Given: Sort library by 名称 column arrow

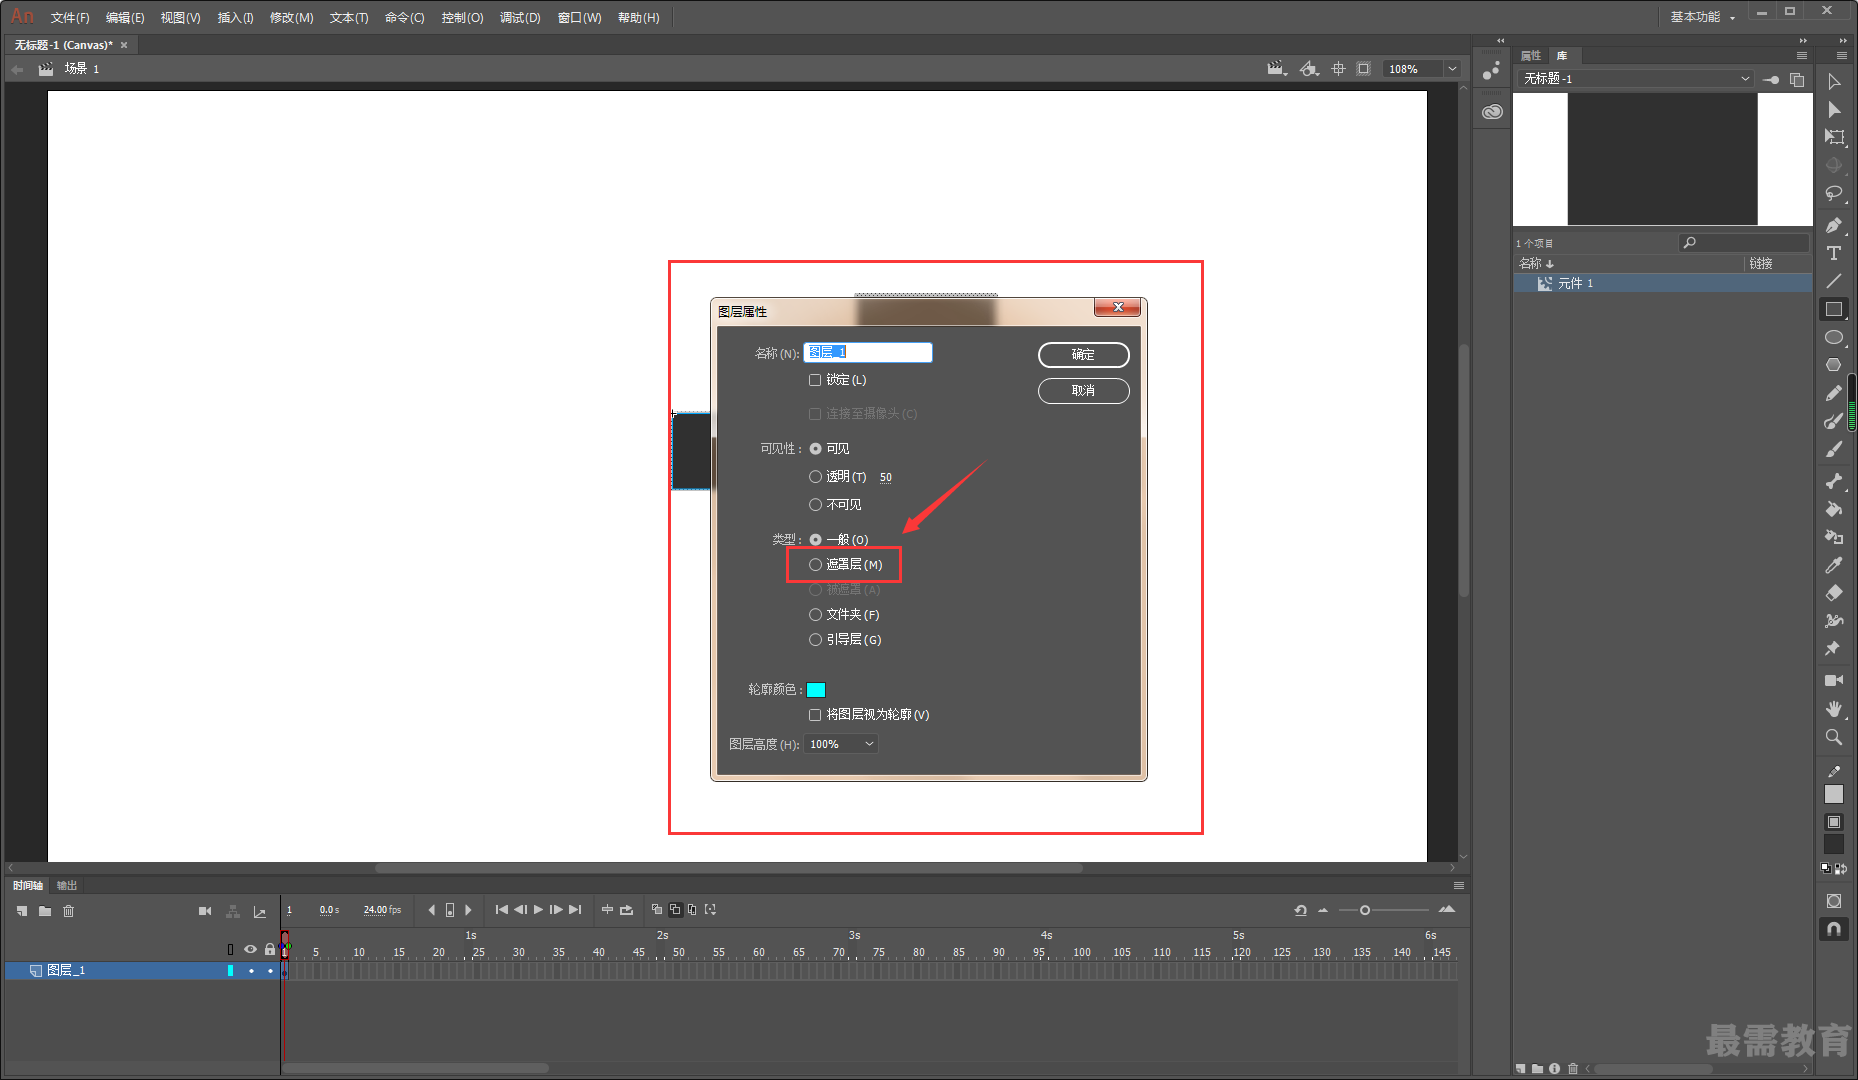Looking at the screenshot, I should [x=1550, y=264].
